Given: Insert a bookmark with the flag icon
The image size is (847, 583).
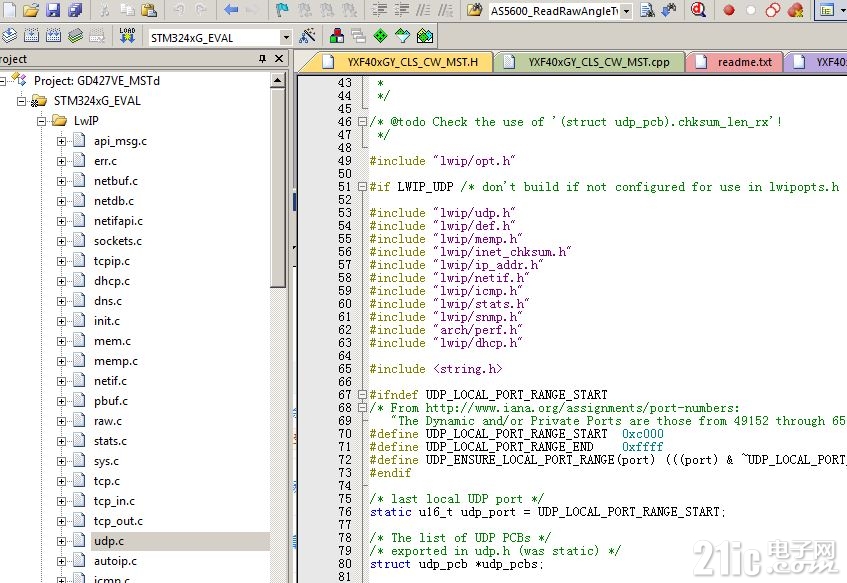Looking at the screenshot, I should 281,10.
